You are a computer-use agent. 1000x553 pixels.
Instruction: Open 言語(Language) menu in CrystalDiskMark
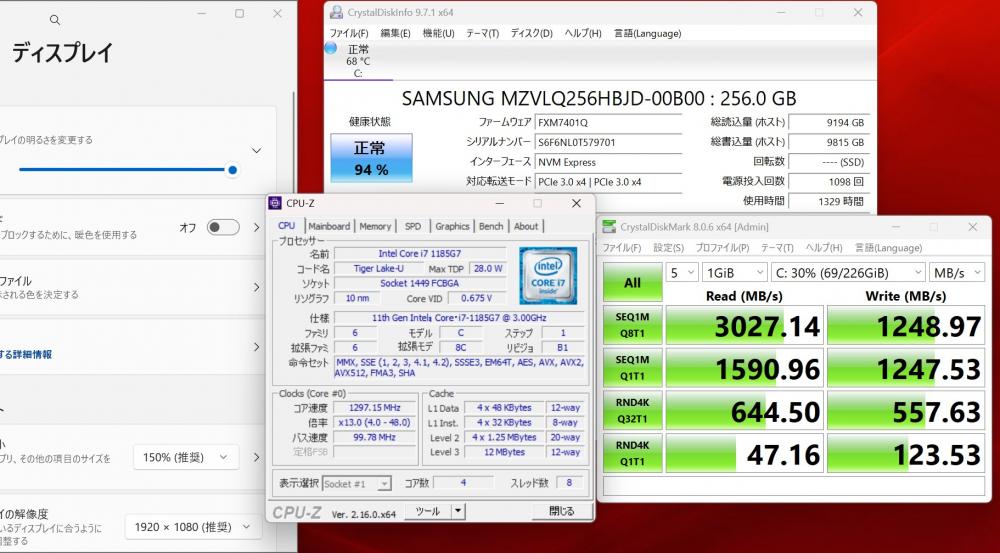[888, 247]
